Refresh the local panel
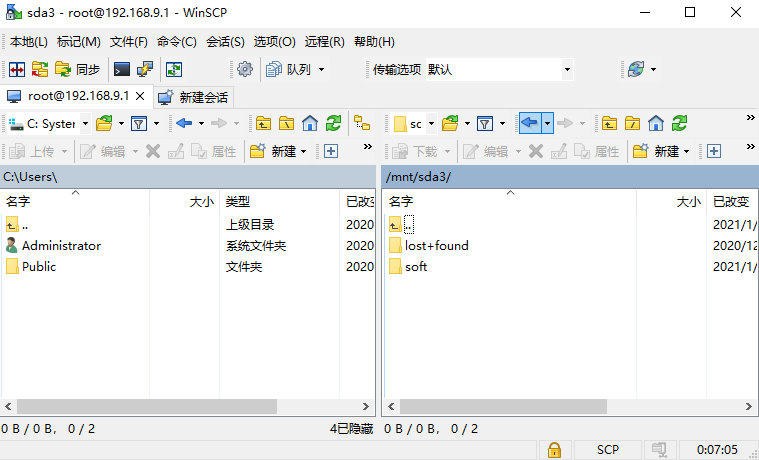 [x=333, y=124]
